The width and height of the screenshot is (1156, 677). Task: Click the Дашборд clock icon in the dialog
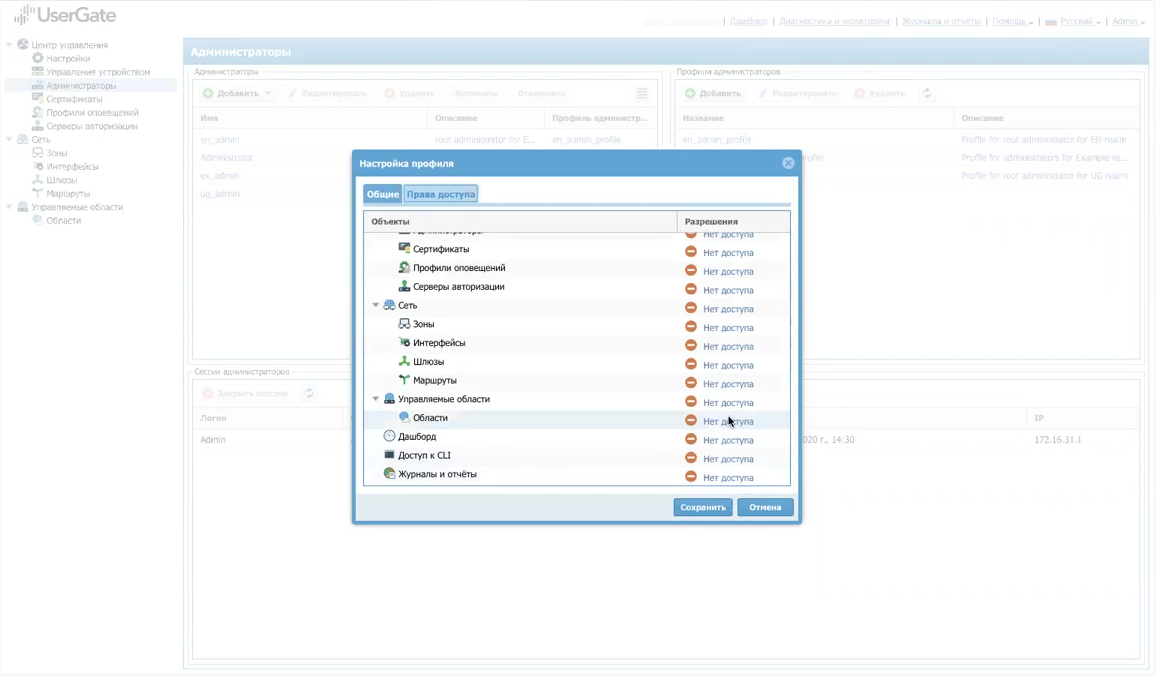(x=389, y=436)
